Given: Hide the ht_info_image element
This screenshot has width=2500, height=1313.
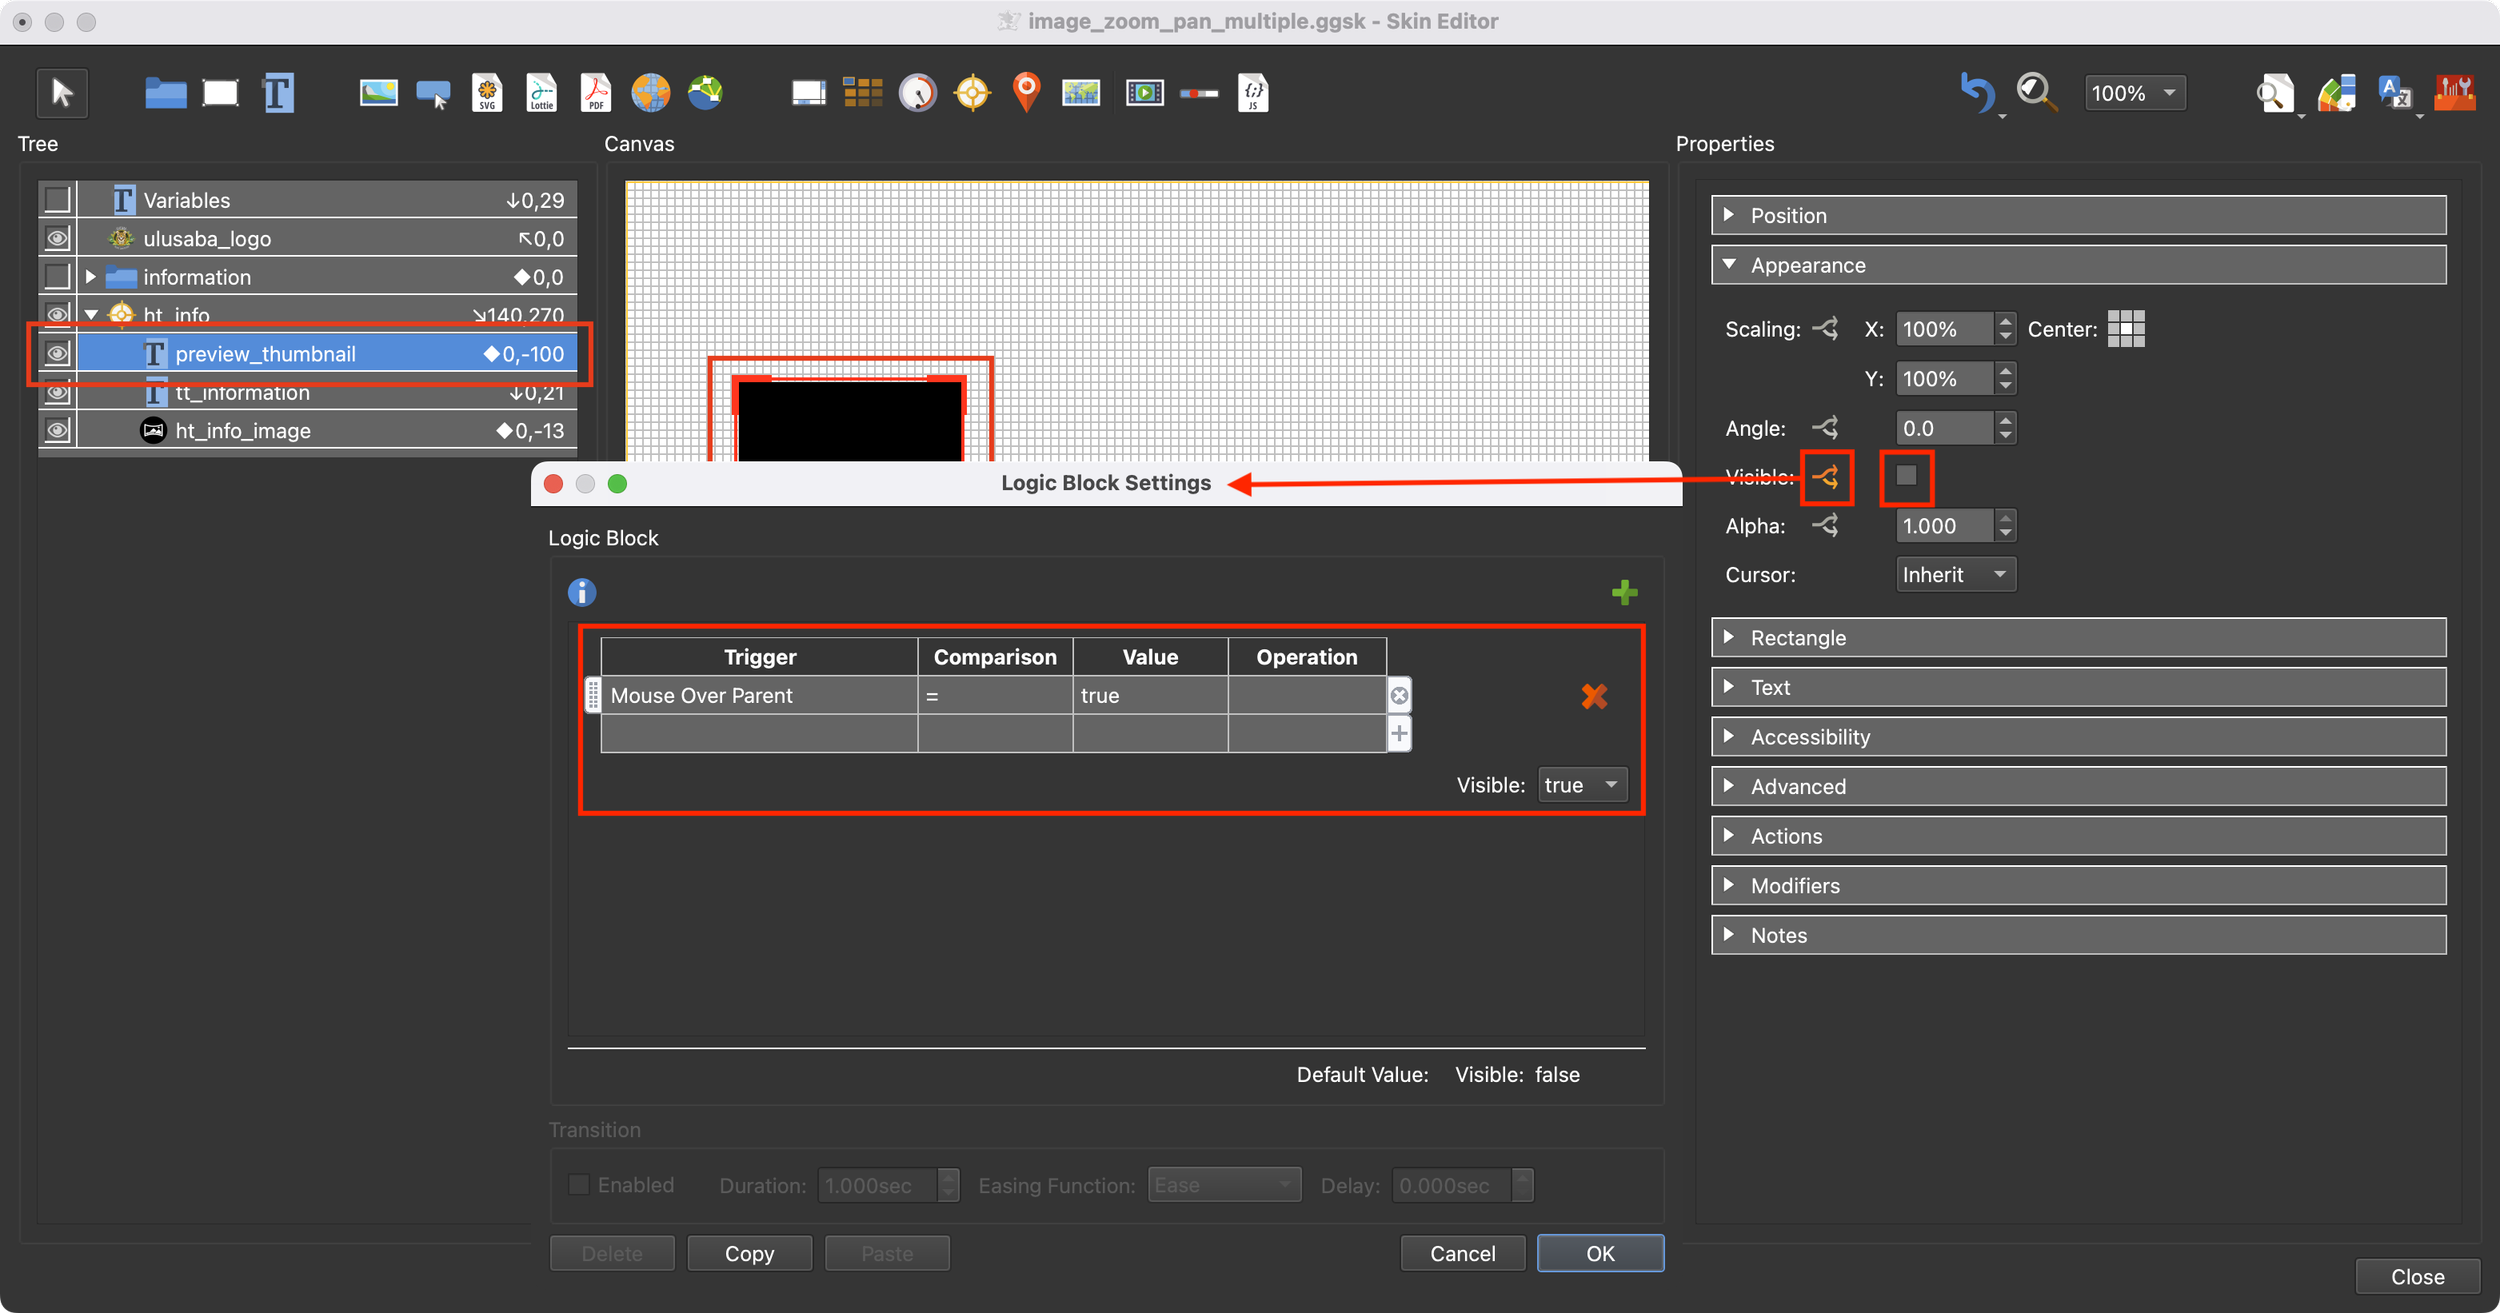Looking at the screenshot, I should coord(57,430).
